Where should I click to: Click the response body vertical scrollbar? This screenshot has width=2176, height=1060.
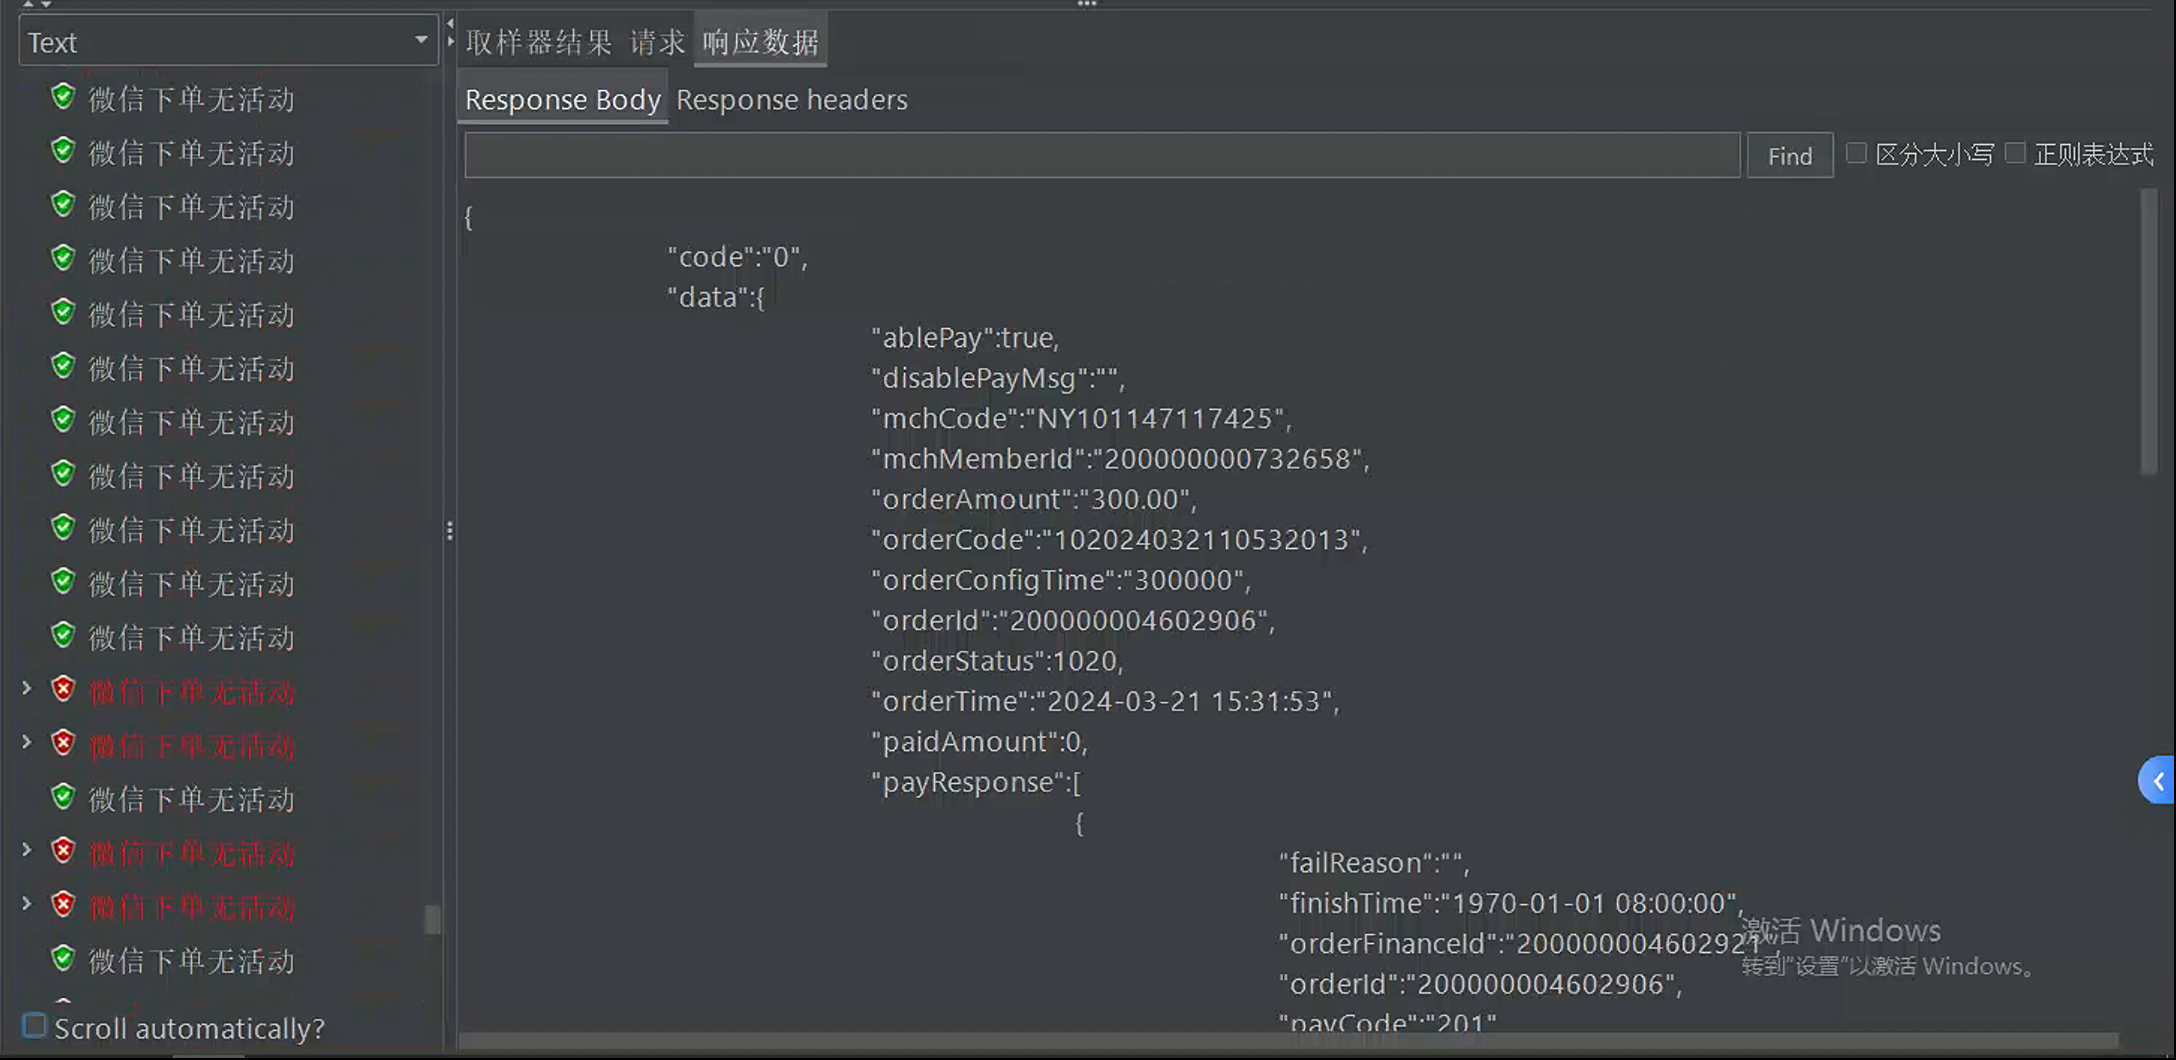click(x=2148, y=332)
